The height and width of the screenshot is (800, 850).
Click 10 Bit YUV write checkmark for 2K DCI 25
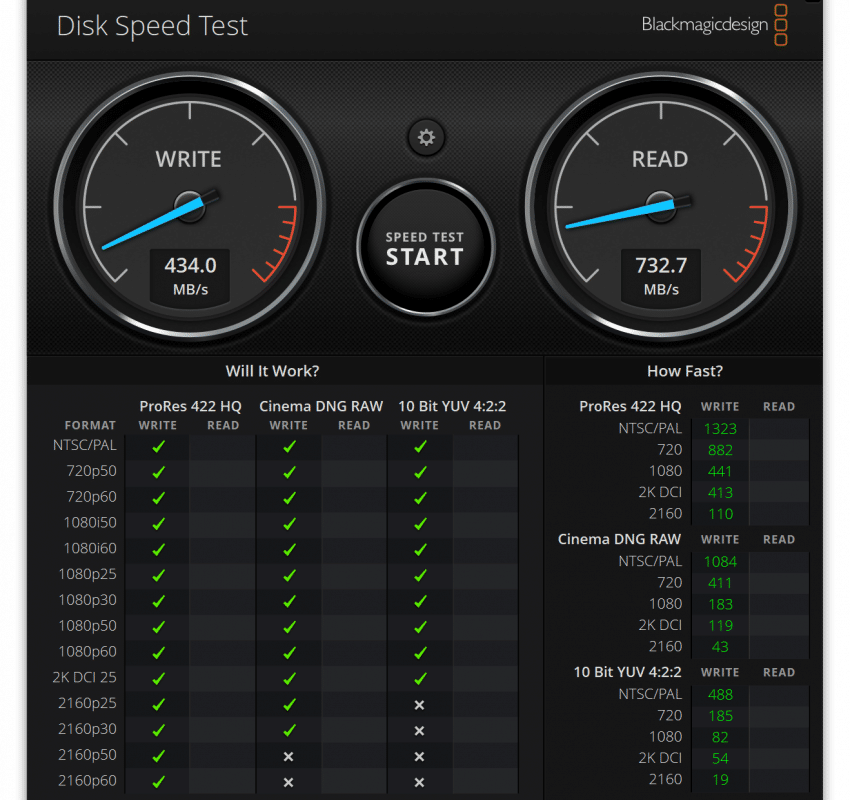point(420,679)
